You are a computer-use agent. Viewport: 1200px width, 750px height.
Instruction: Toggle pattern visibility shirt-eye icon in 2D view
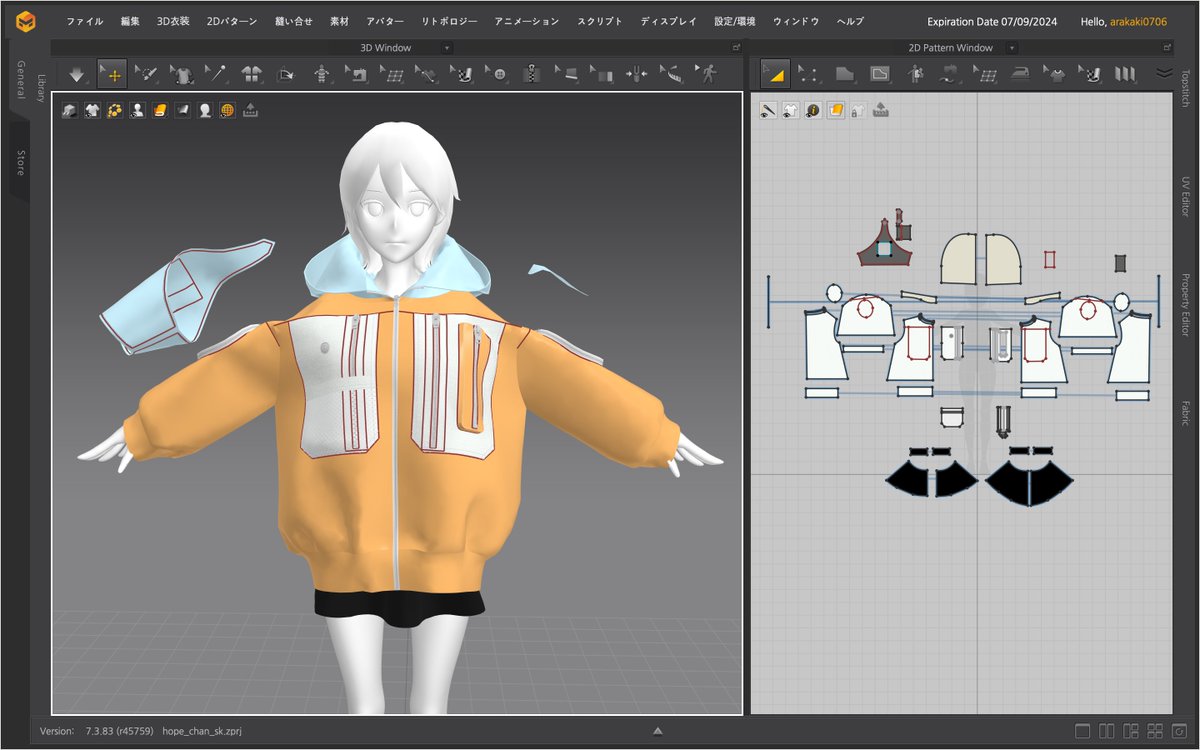pyautogui.click(x=790, y=110)
